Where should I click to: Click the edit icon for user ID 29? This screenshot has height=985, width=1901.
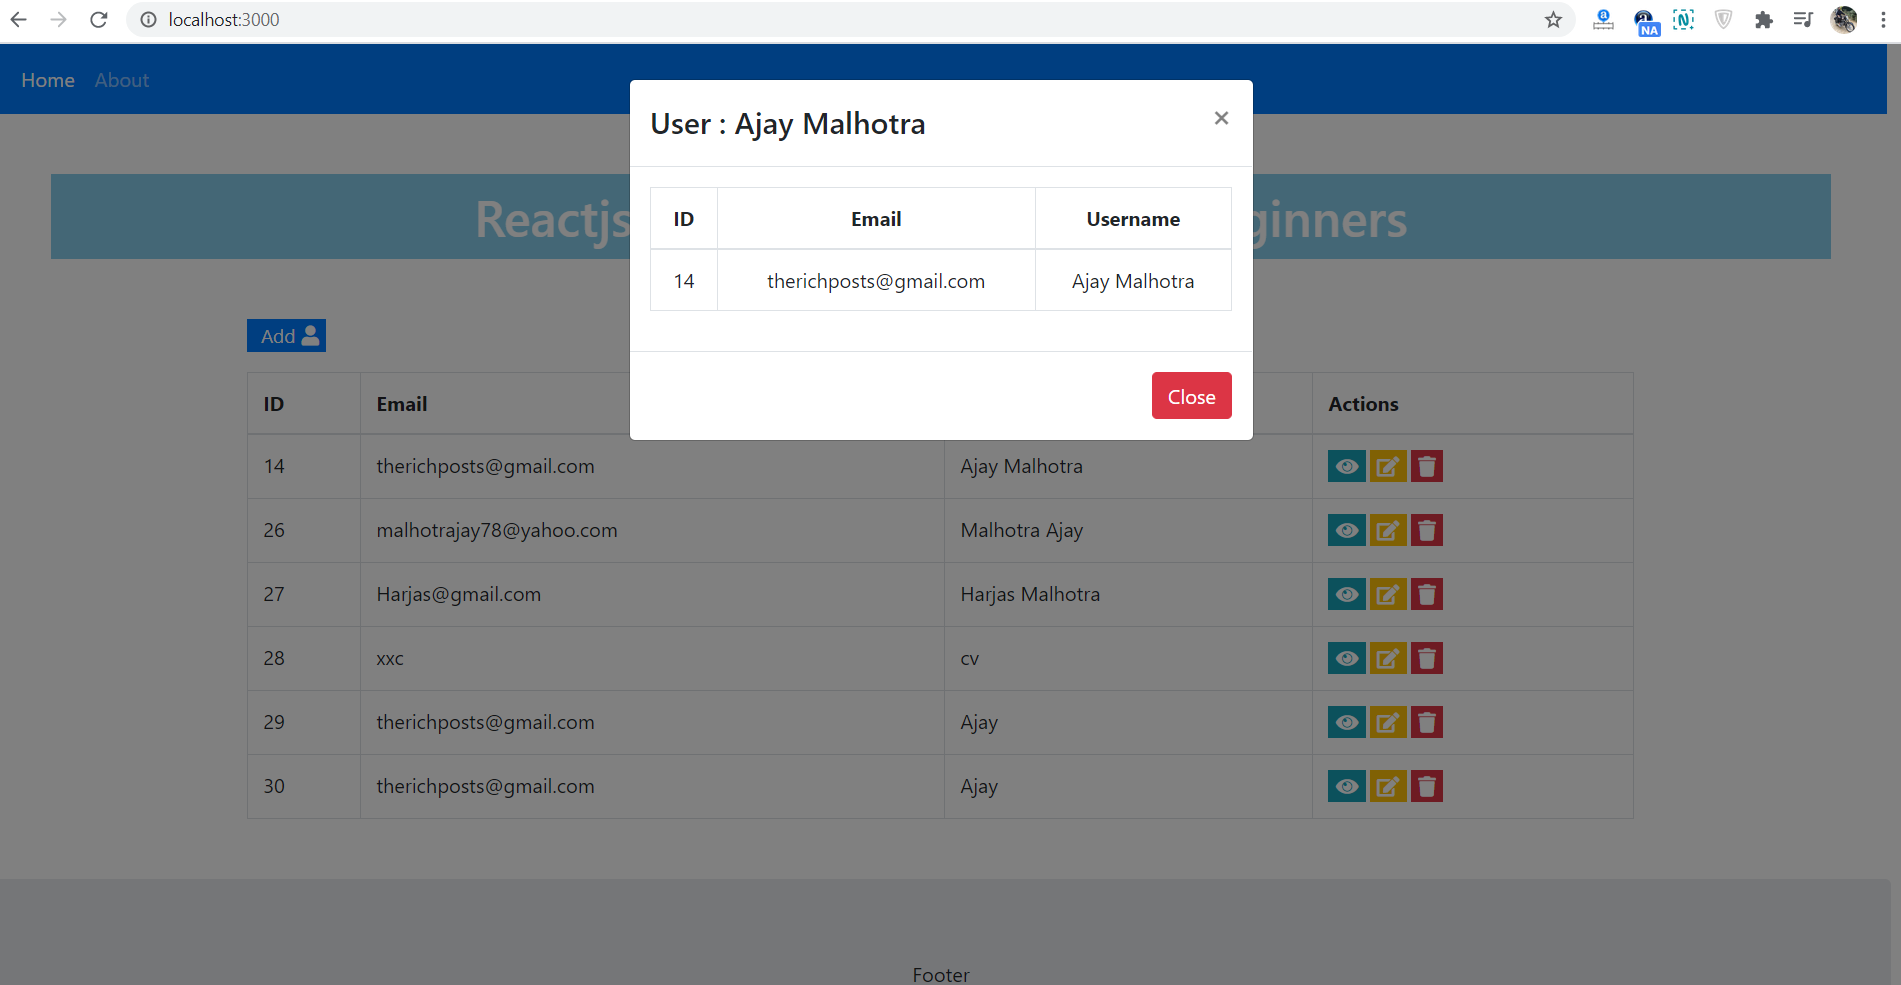(x=1387, y=722)
